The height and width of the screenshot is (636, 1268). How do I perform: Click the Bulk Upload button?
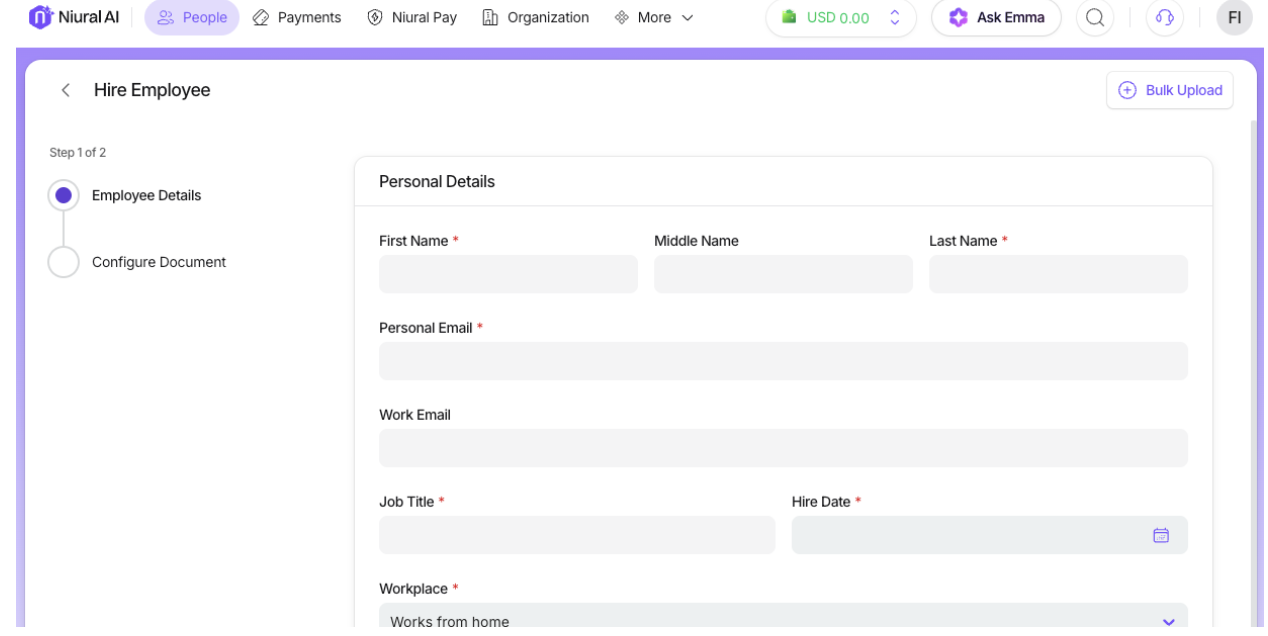point(1170,90)
